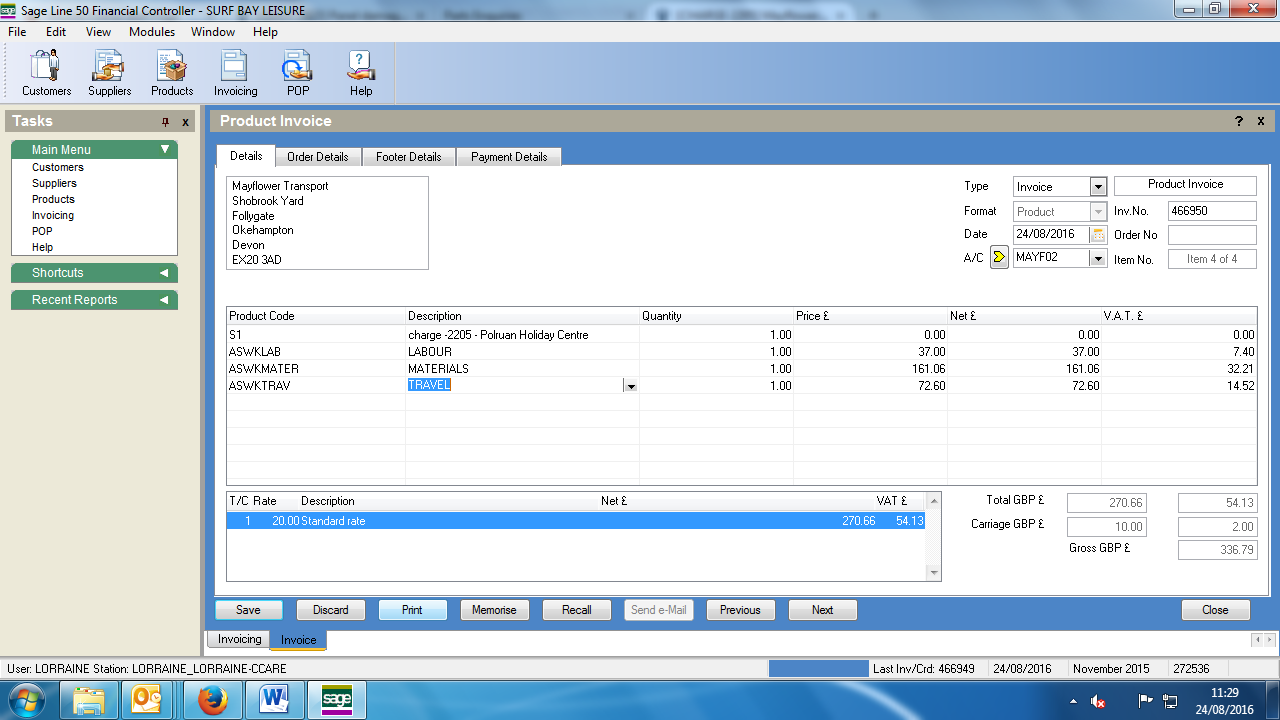Click the POP toolbar icon

pos(298,73)
